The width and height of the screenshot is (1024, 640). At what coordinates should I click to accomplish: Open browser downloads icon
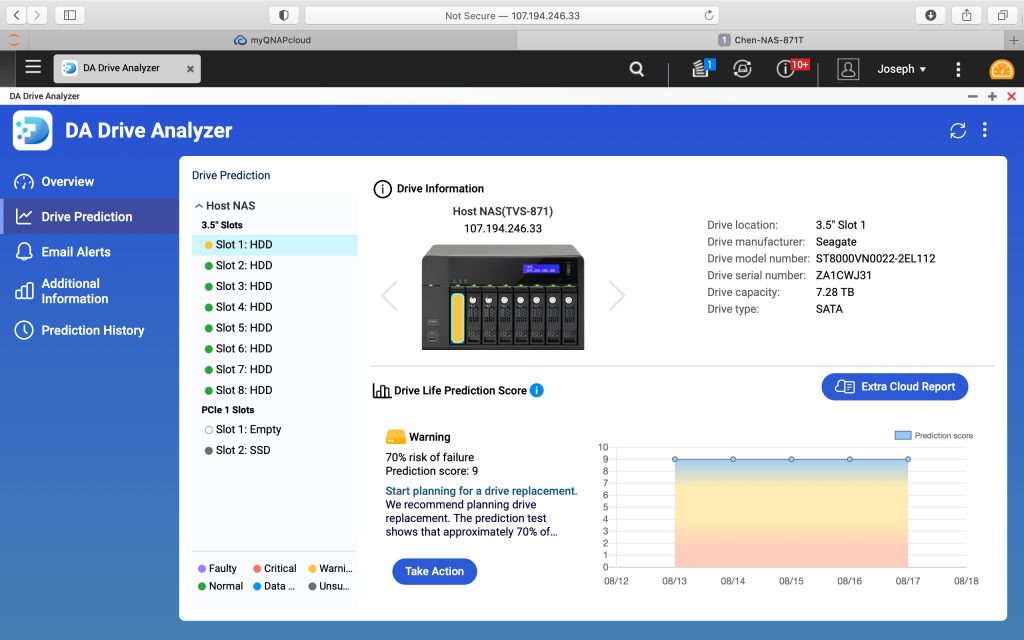[931, 15]
